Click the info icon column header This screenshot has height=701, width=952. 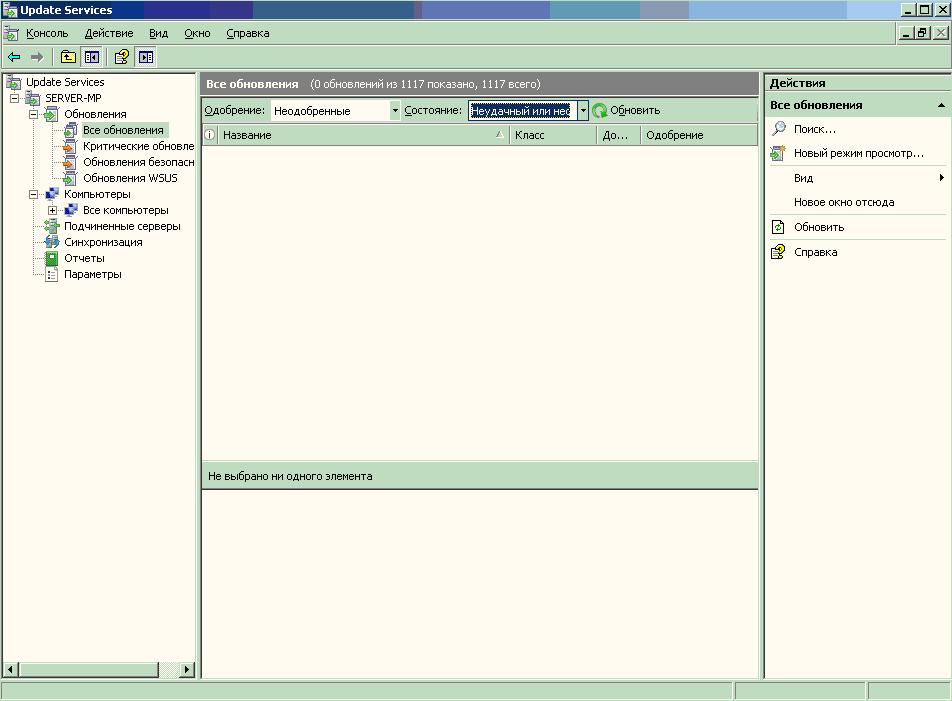[x=209, y=135]
